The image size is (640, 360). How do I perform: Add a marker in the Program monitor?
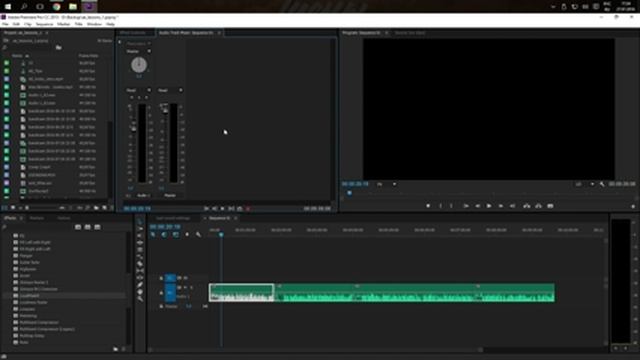(x=428, y=206)
